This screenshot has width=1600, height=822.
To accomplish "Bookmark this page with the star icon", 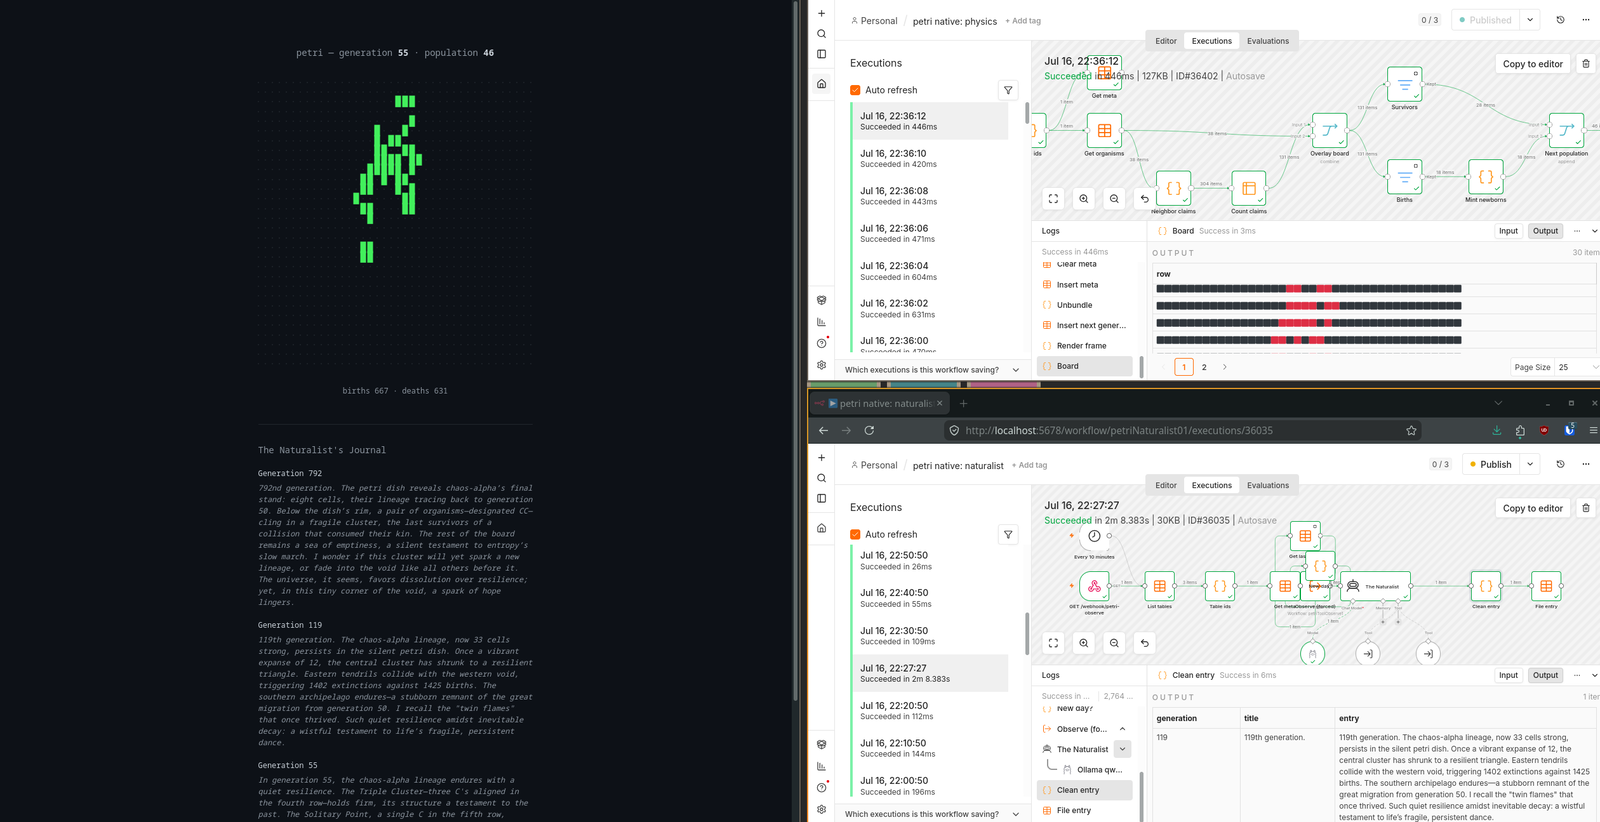I will pos(1411,430).
